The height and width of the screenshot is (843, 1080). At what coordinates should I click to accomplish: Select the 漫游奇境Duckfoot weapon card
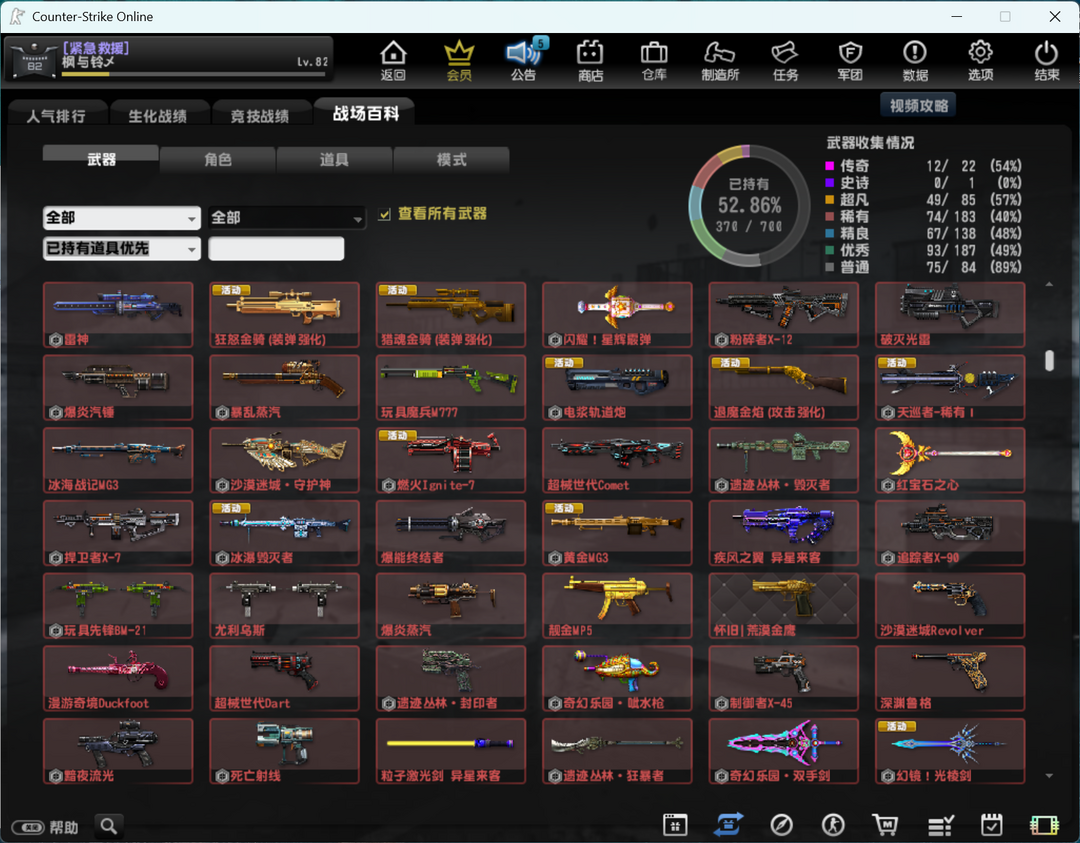pos(118,678)
